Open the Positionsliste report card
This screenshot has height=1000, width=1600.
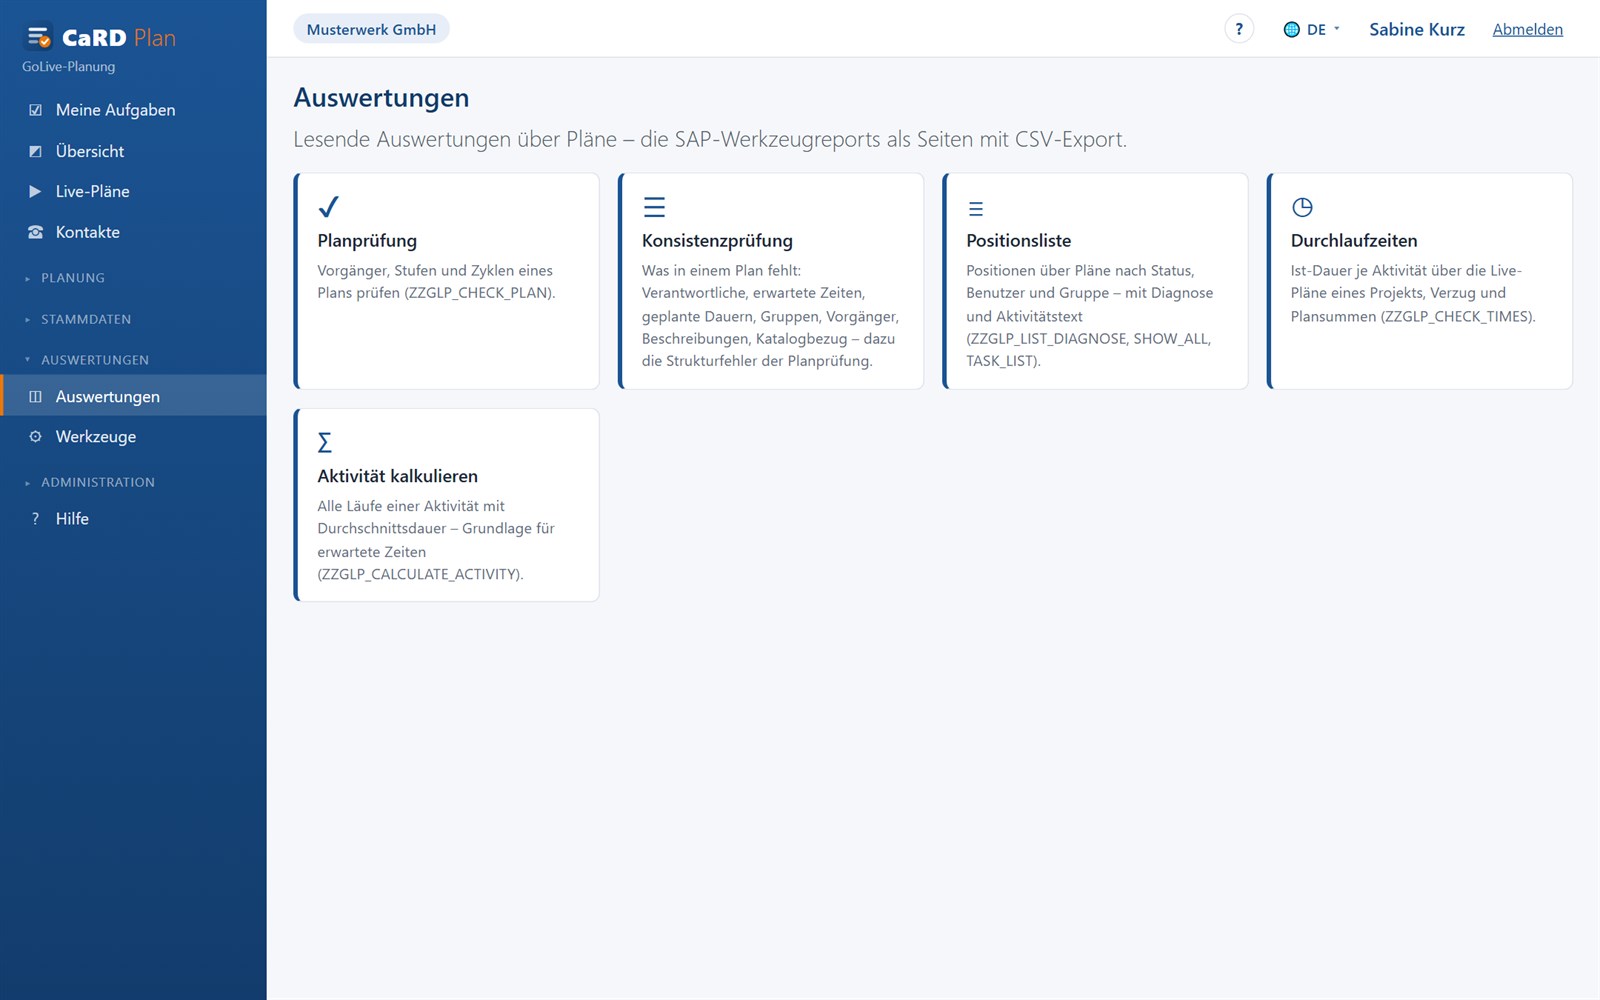coord(1095,281)
